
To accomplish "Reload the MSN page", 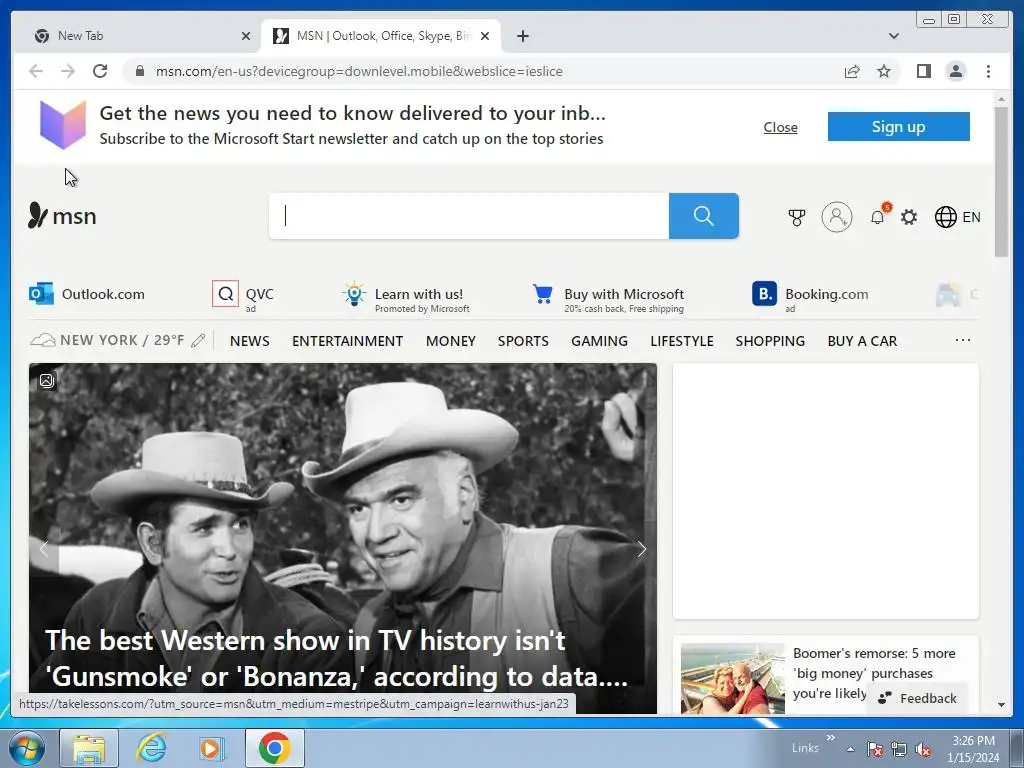I will [100, 71].
